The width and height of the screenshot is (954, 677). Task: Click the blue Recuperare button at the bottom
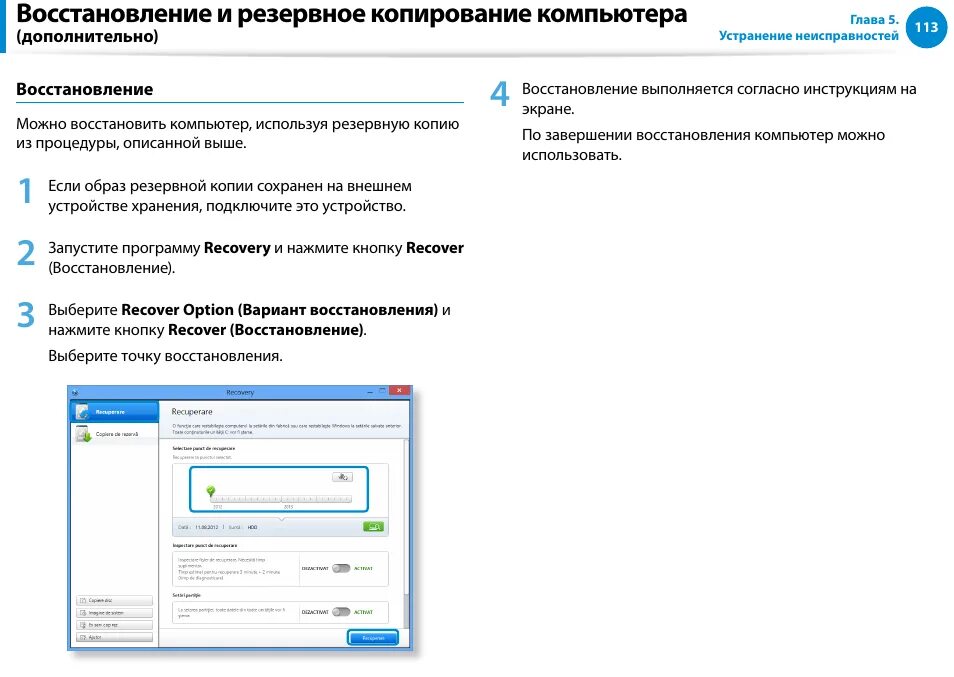click(x=373, y=637)
